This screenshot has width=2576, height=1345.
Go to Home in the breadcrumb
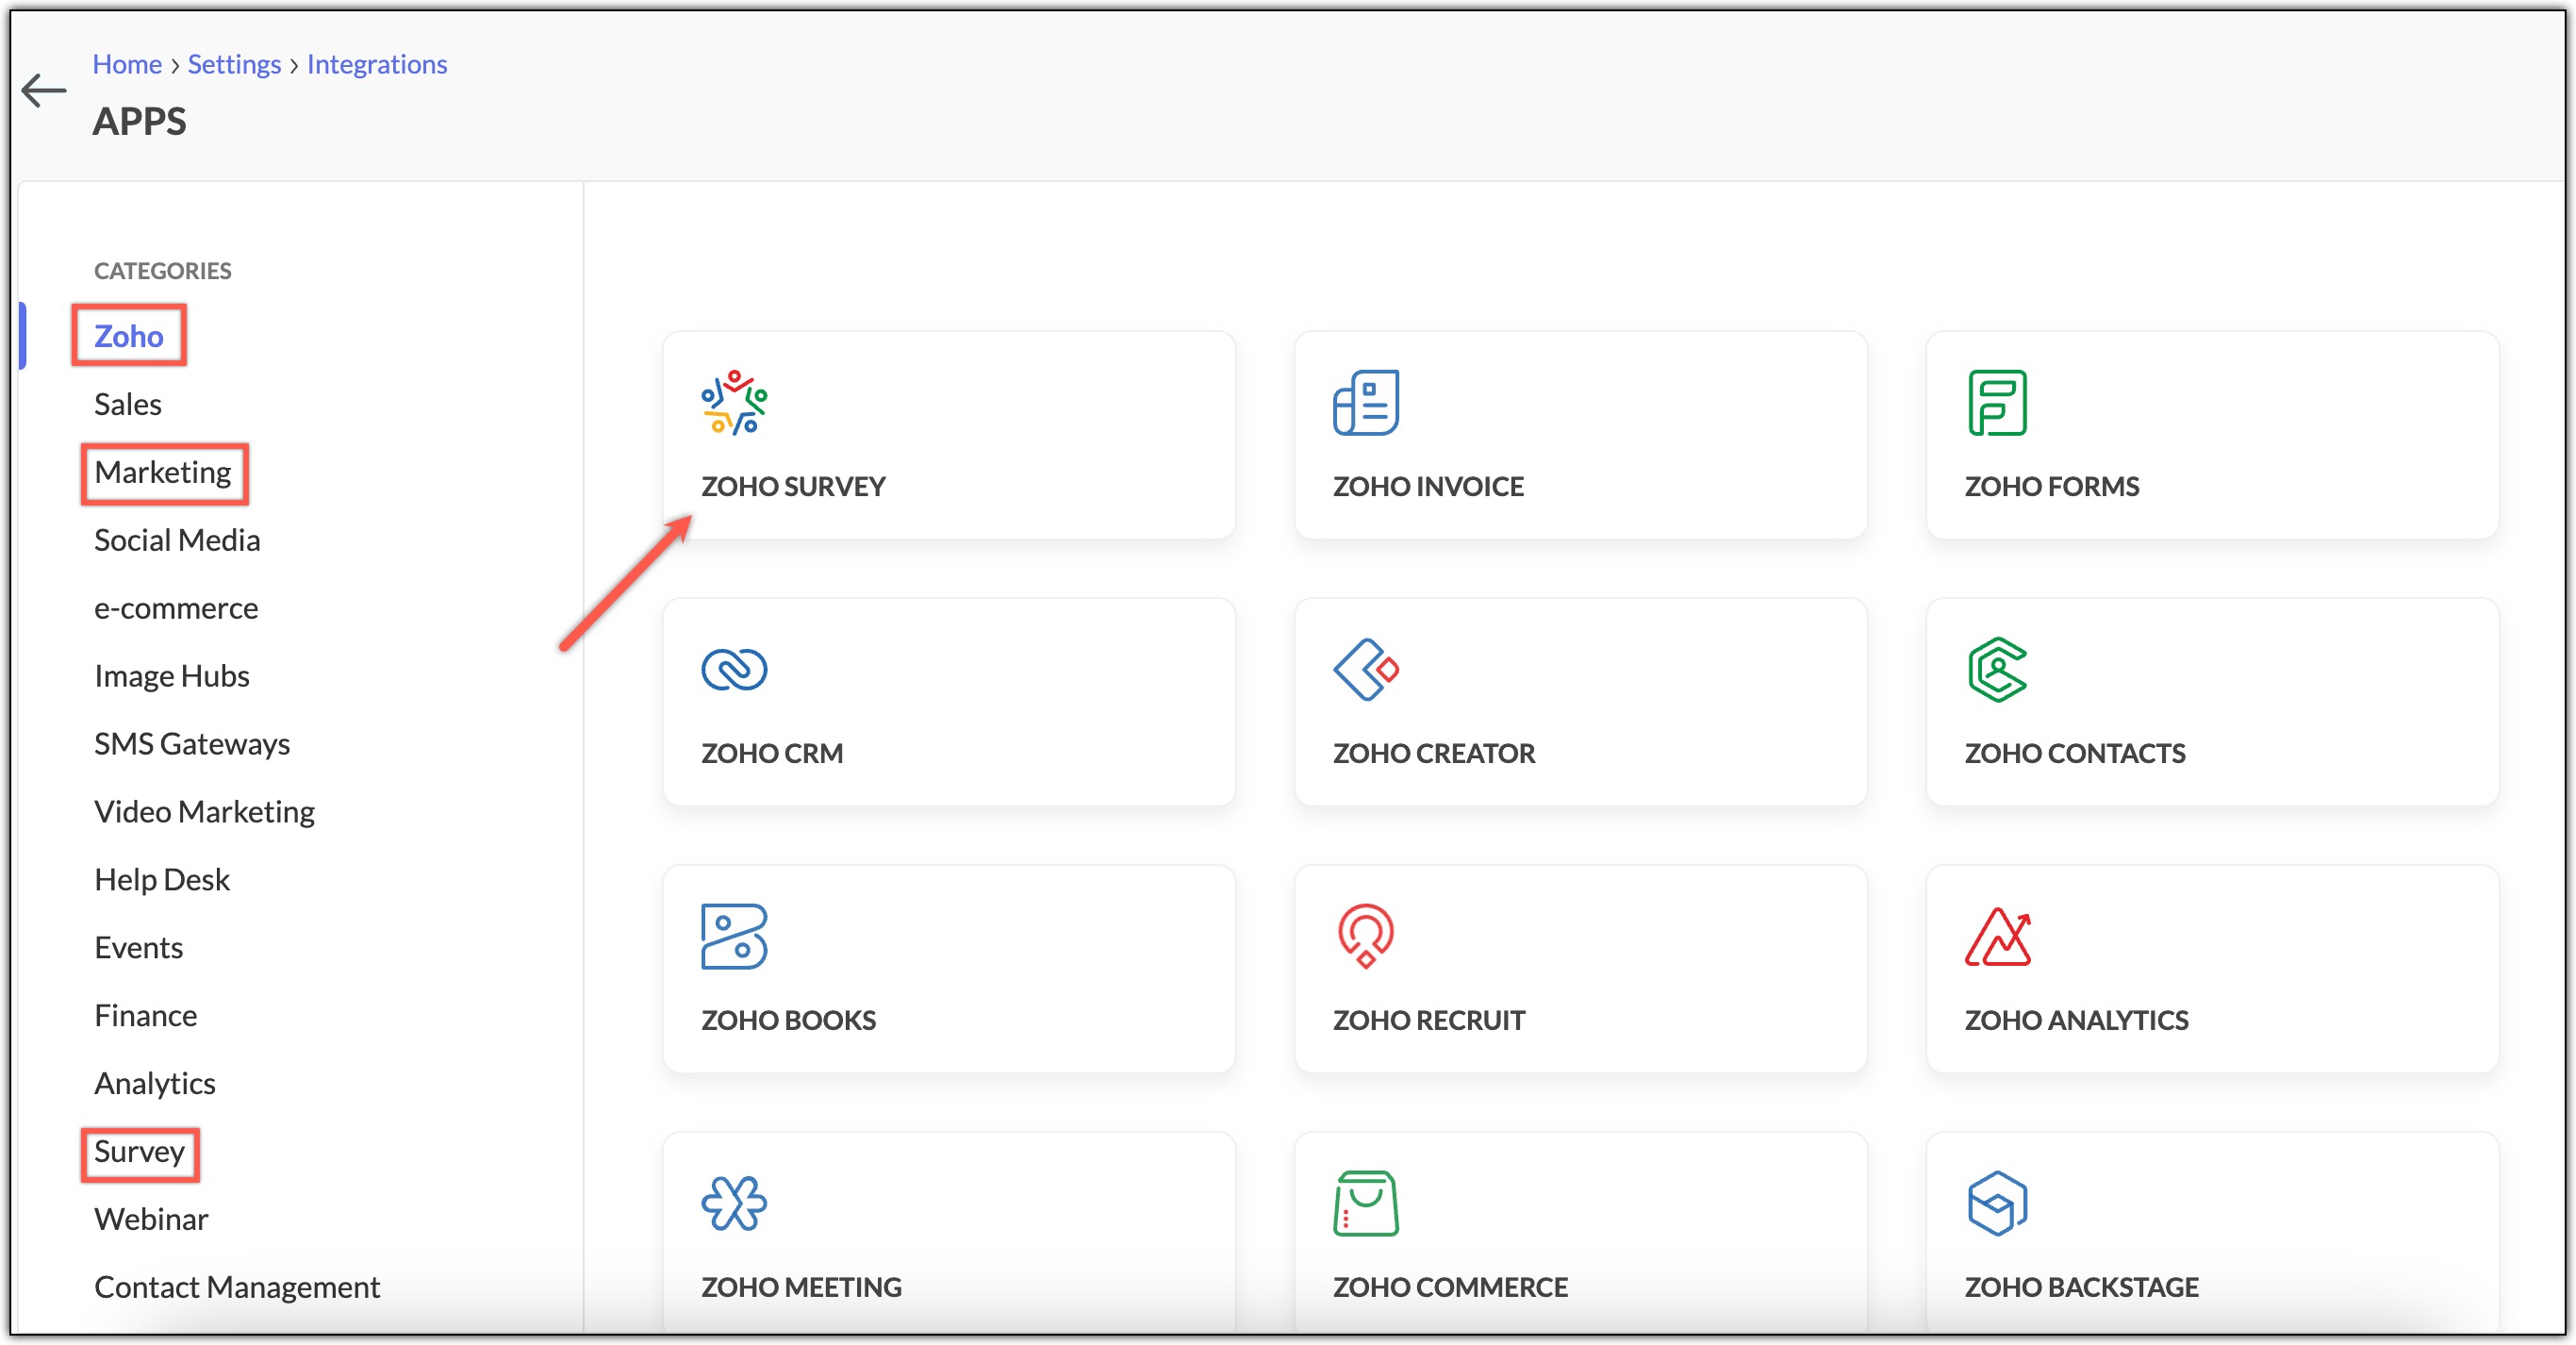pyautogui.click(x=127, y=64)
